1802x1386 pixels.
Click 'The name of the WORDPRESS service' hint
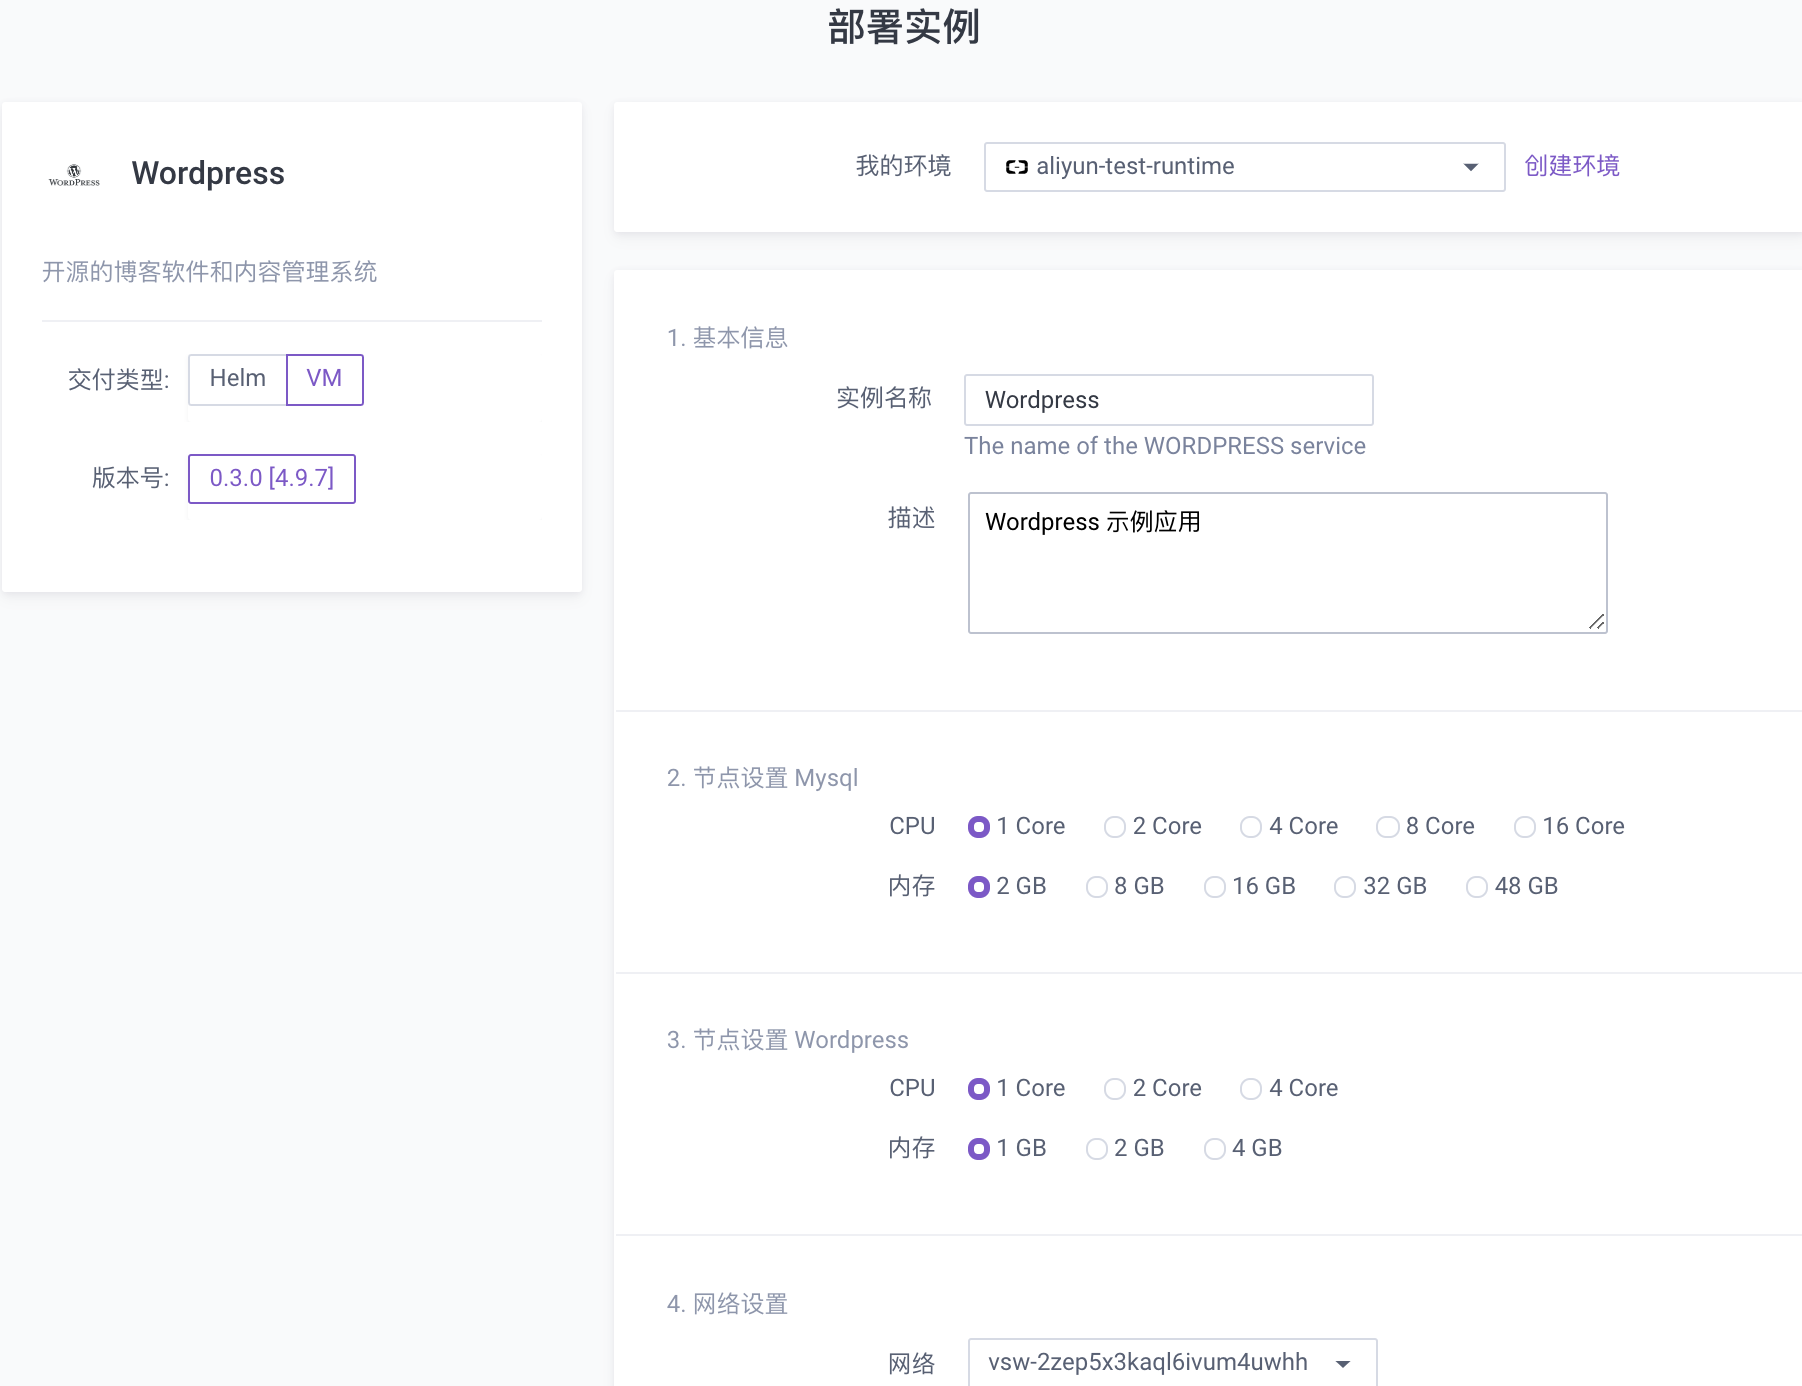point(1165,446)
